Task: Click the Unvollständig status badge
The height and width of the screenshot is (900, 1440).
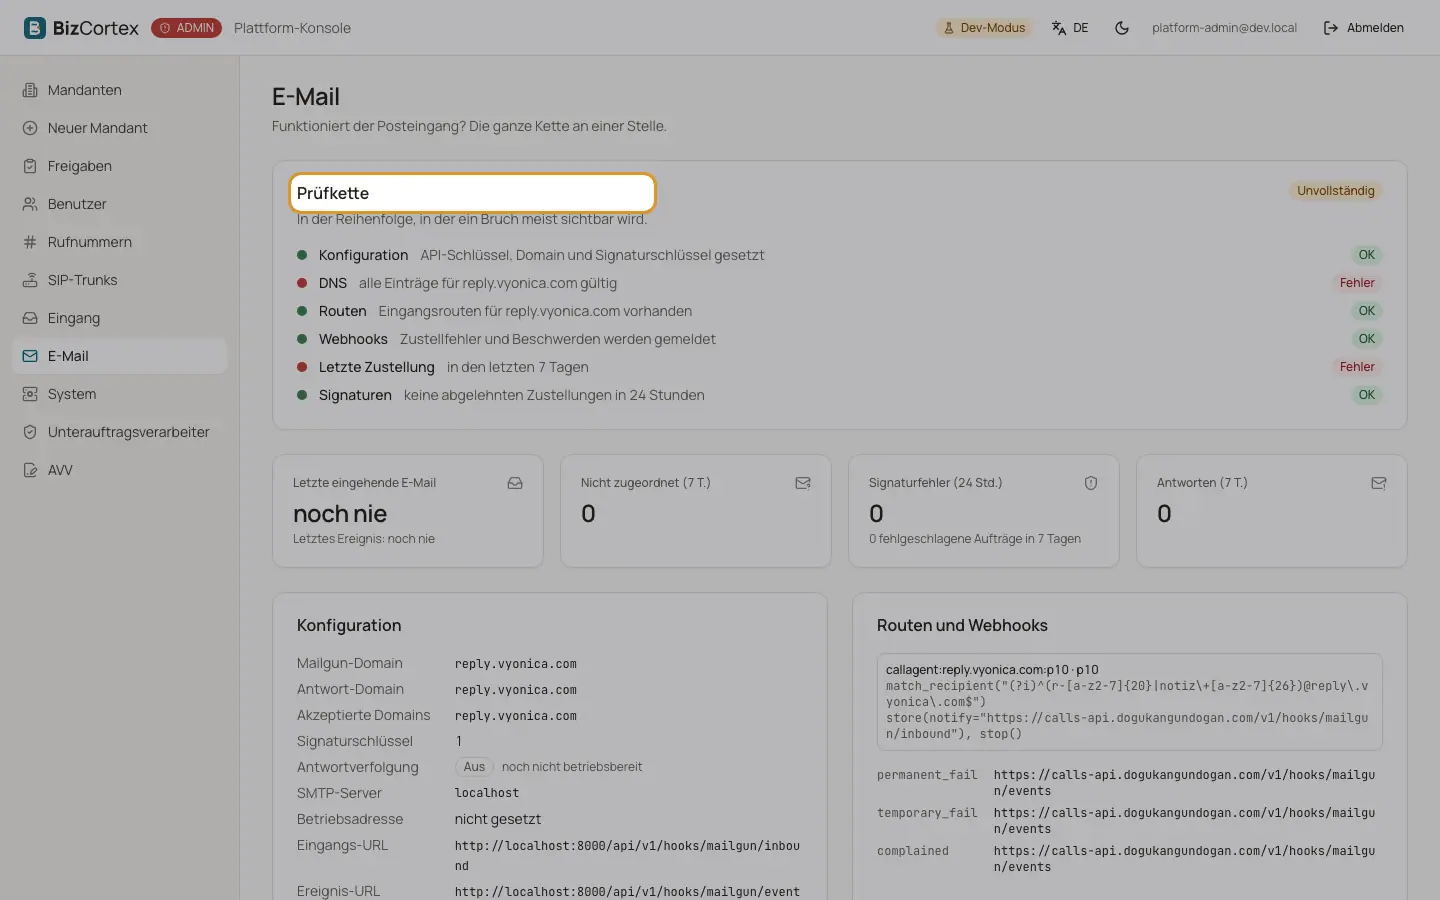Action: 1335,191
